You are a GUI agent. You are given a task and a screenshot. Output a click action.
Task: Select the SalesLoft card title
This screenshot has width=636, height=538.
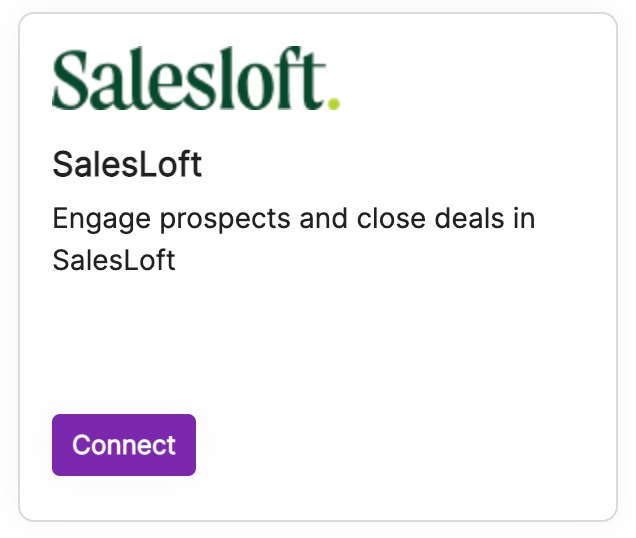[x=127, y=165]
